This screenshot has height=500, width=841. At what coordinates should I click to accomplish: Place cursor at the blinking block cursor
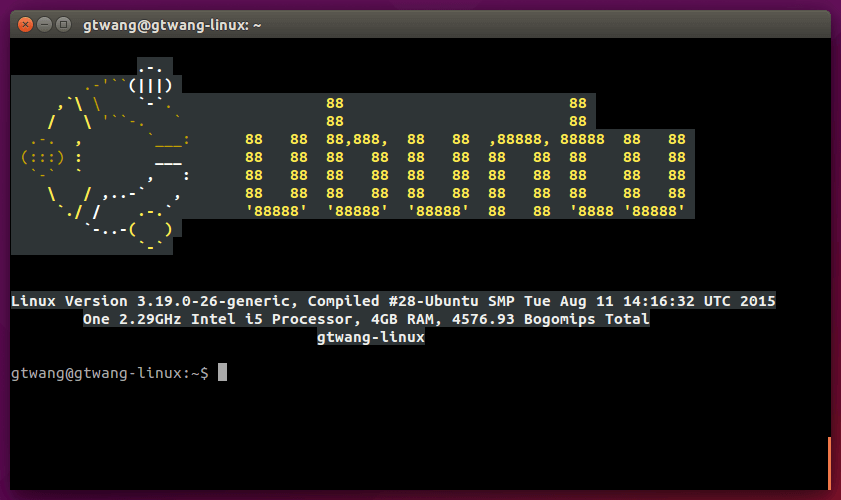[x=223, y=373]
